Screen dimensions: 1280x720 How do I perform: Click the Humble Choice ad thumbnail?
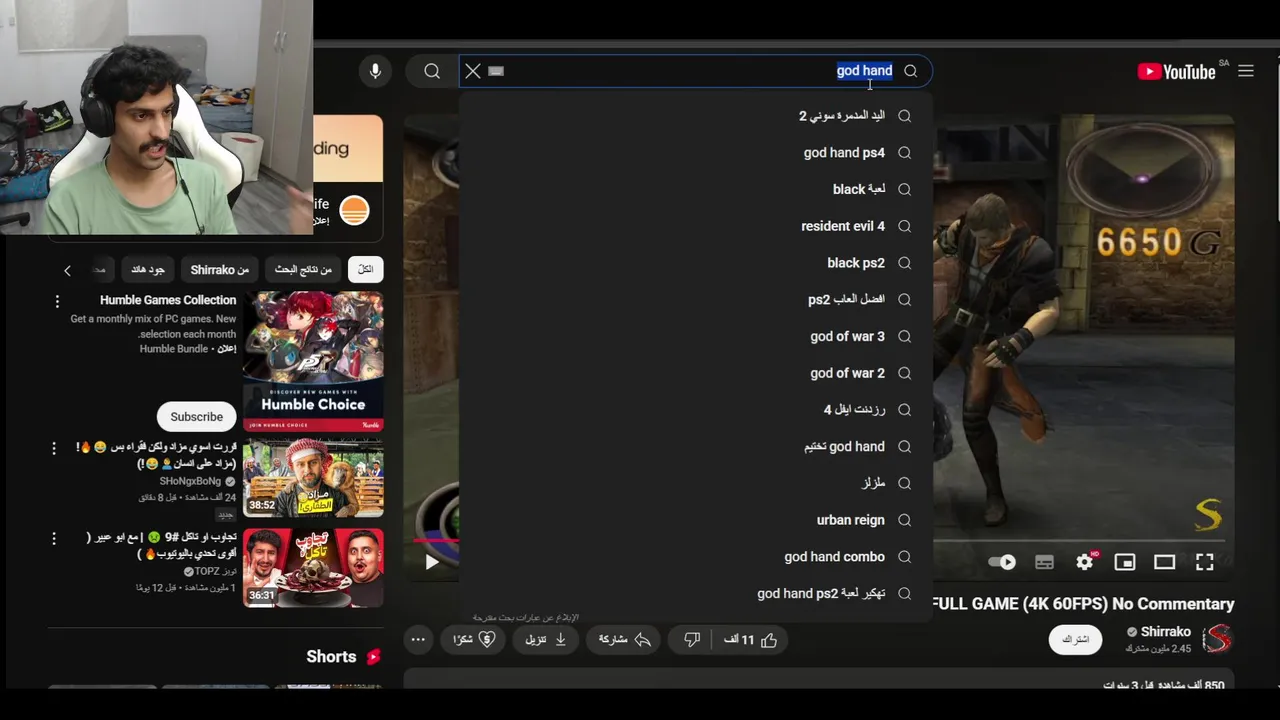(x=313, y=361)
